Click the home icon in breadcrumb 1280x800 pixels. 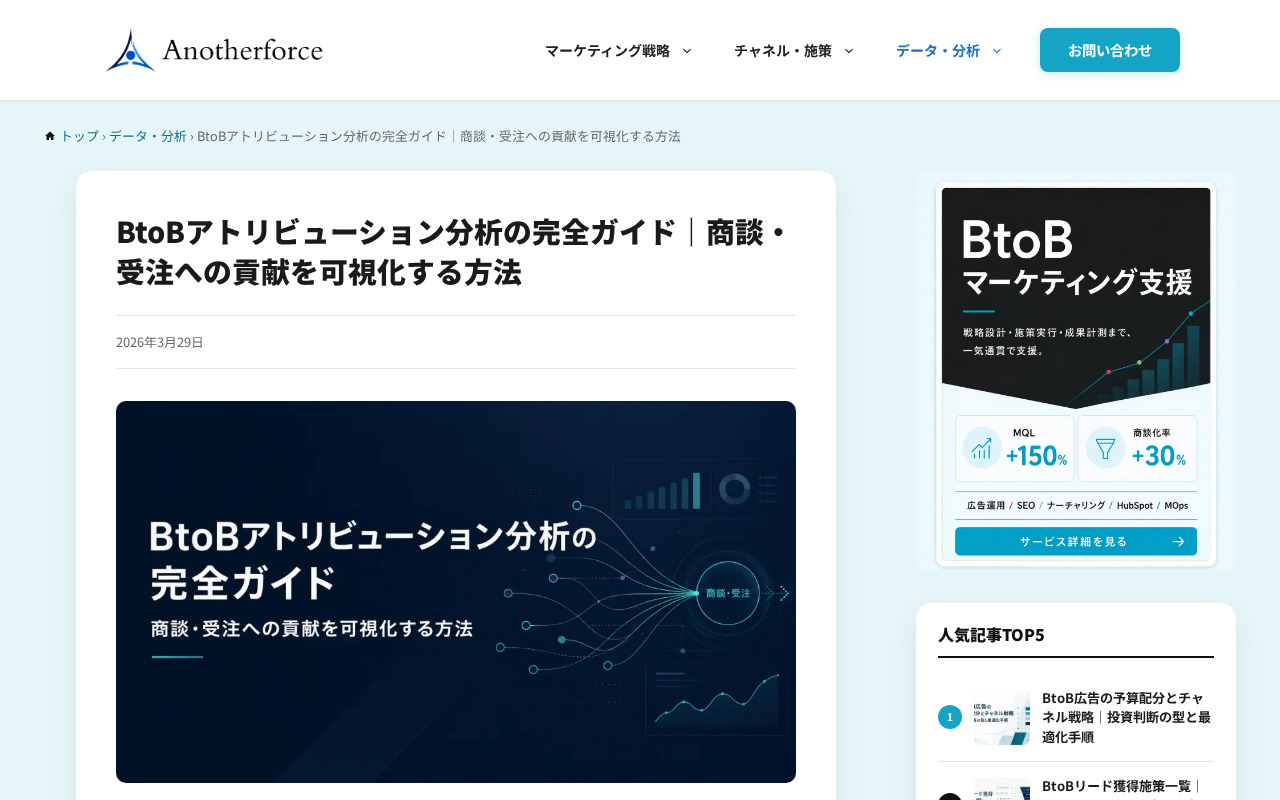coord(50,136)
